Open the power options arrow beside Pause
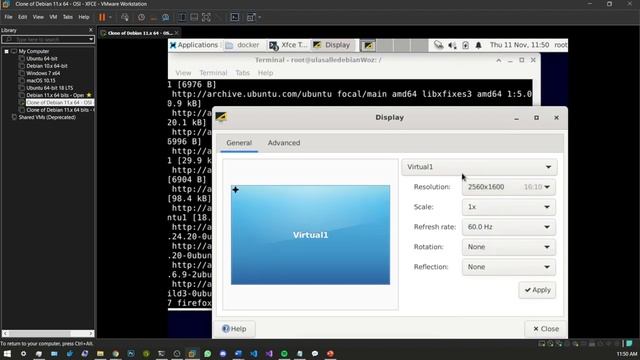 (x=110, y=17)
